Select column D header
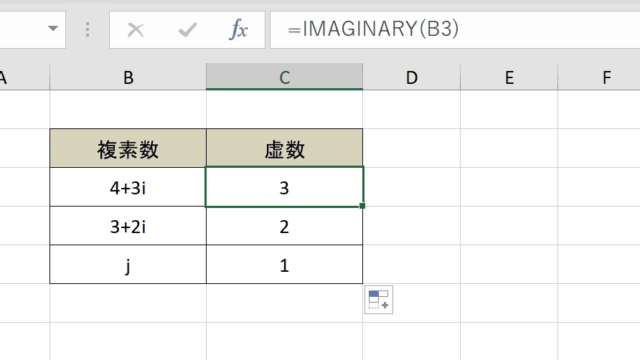The image size is (640, 360). [x=411, y=77]
